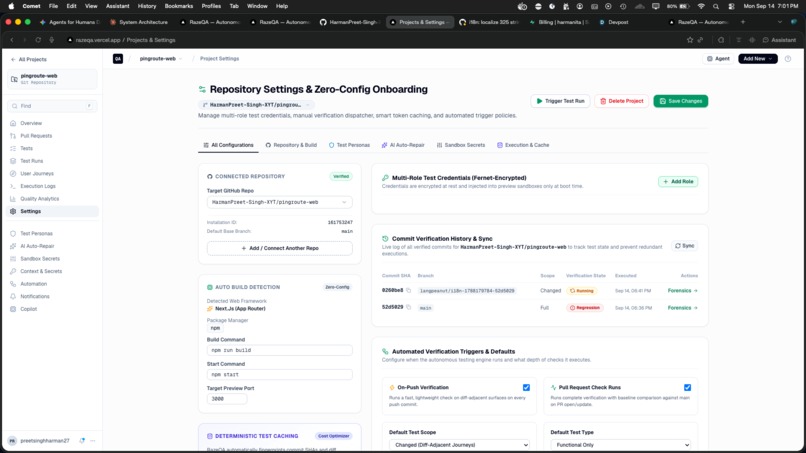The width and height of the screenshot is (806, 453).
Task: Open Automation in sidebar
Action: [33, 284]
